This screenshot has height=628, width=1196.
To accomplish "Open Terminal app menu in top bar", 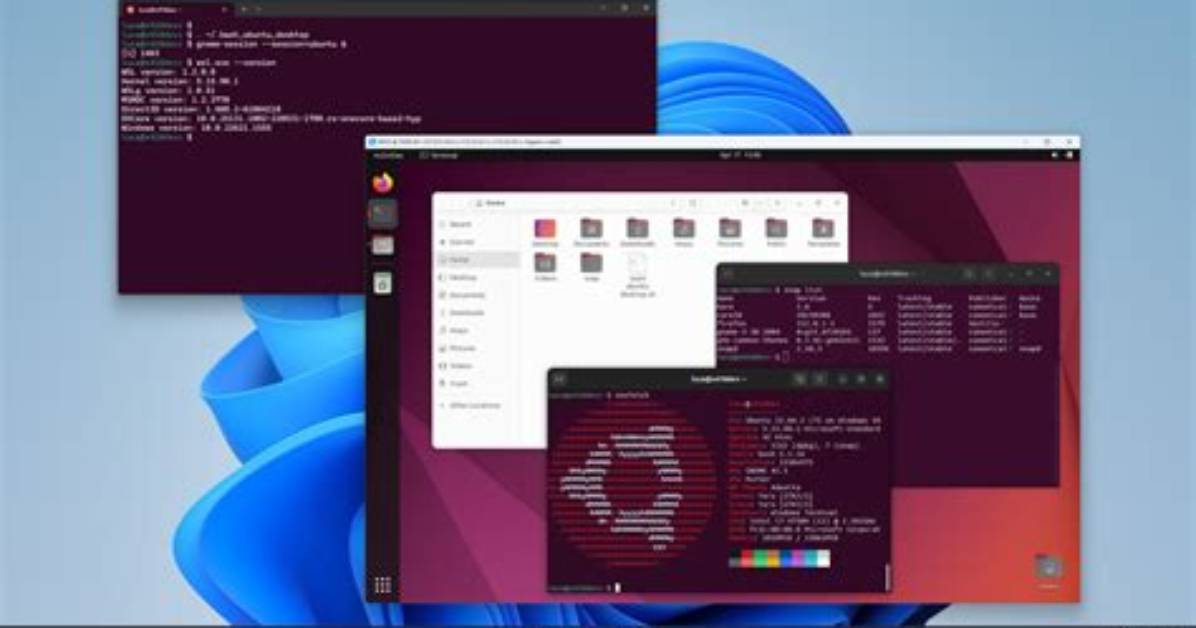I will [439, 155].
